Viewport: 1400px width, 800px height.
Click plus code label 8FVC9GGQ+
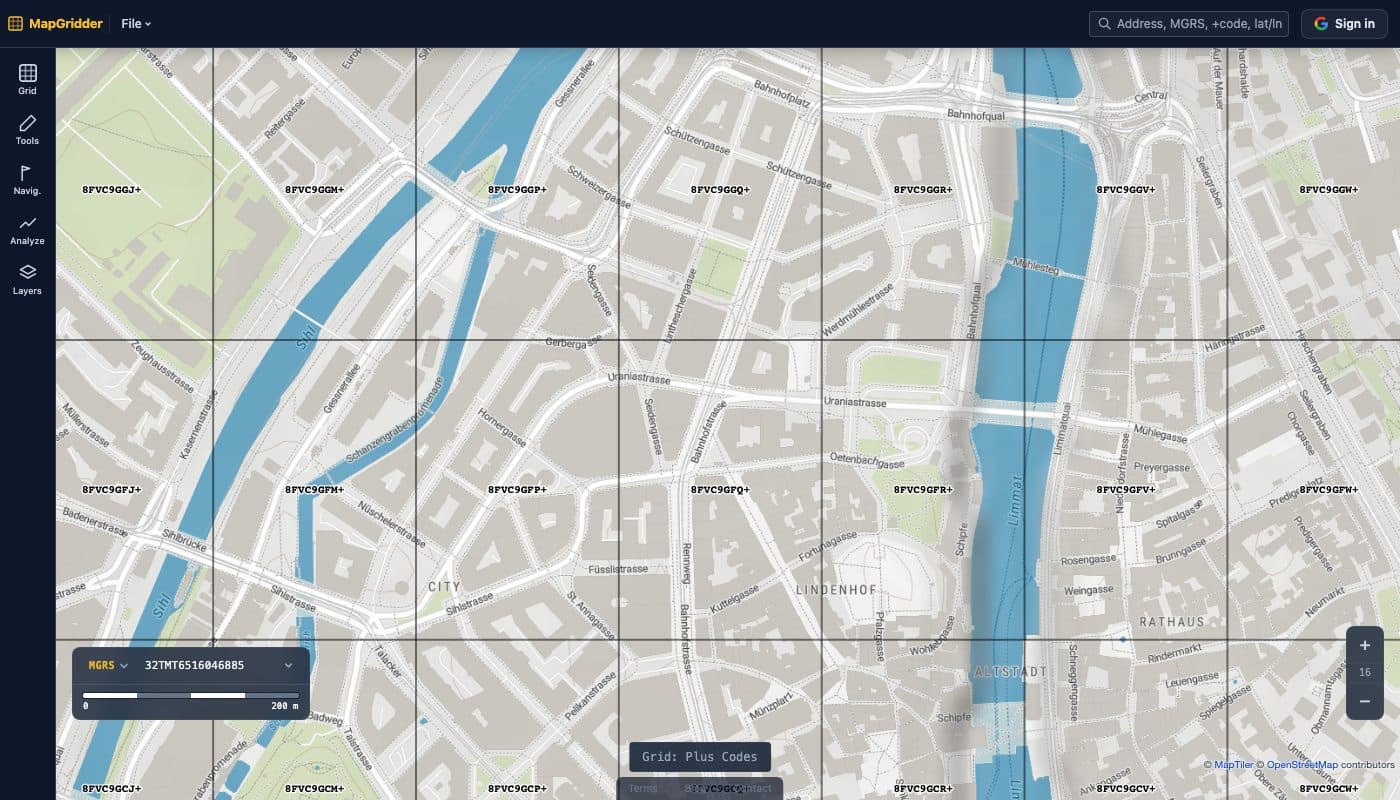(720, 189)
